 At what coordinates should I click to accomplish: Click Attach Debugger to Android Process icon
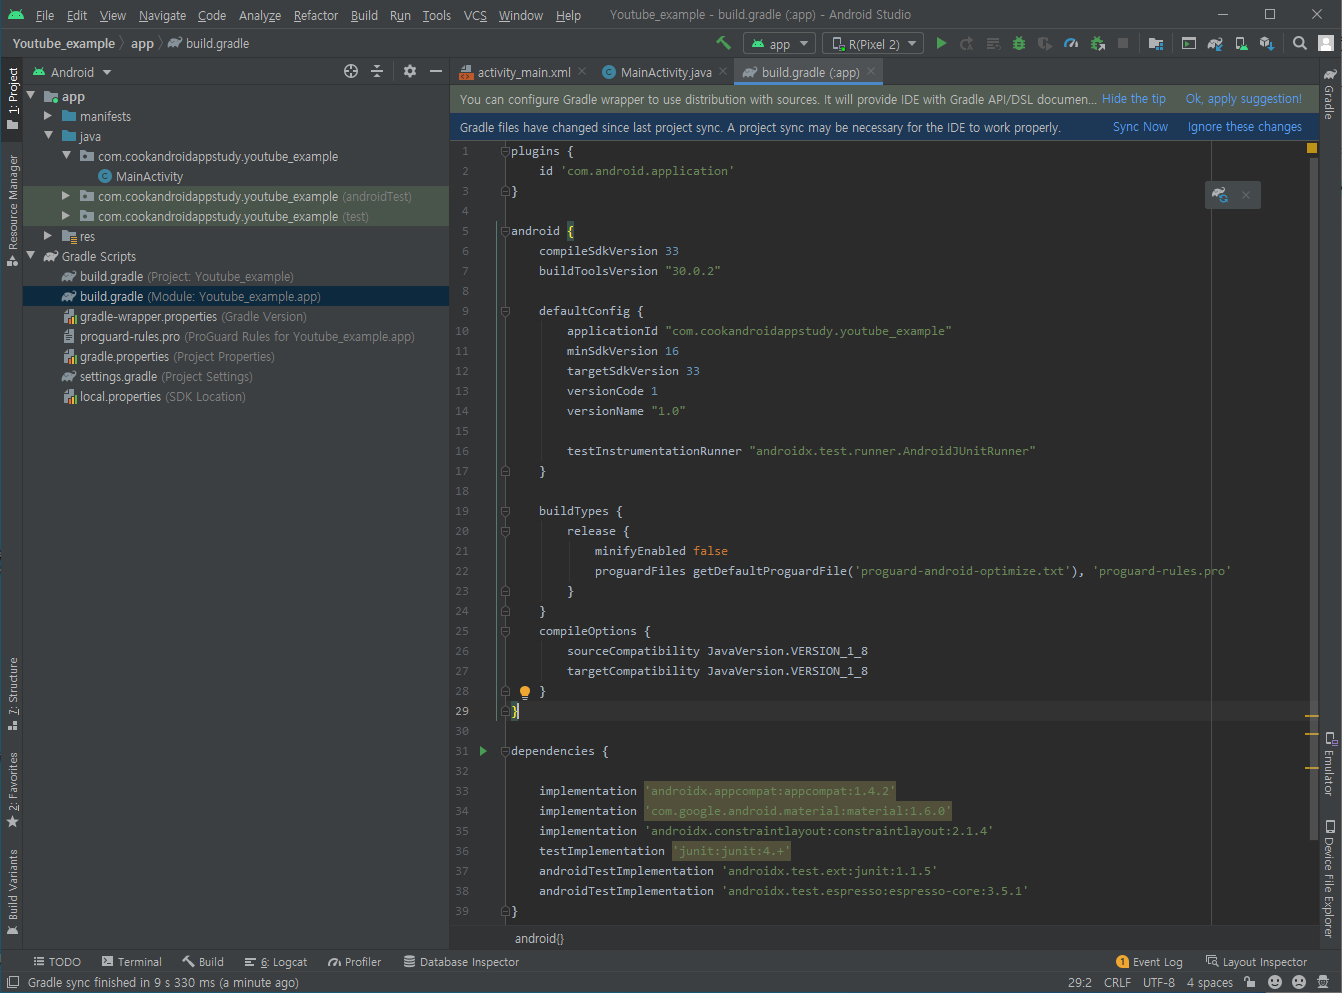tap(1097, 43)
